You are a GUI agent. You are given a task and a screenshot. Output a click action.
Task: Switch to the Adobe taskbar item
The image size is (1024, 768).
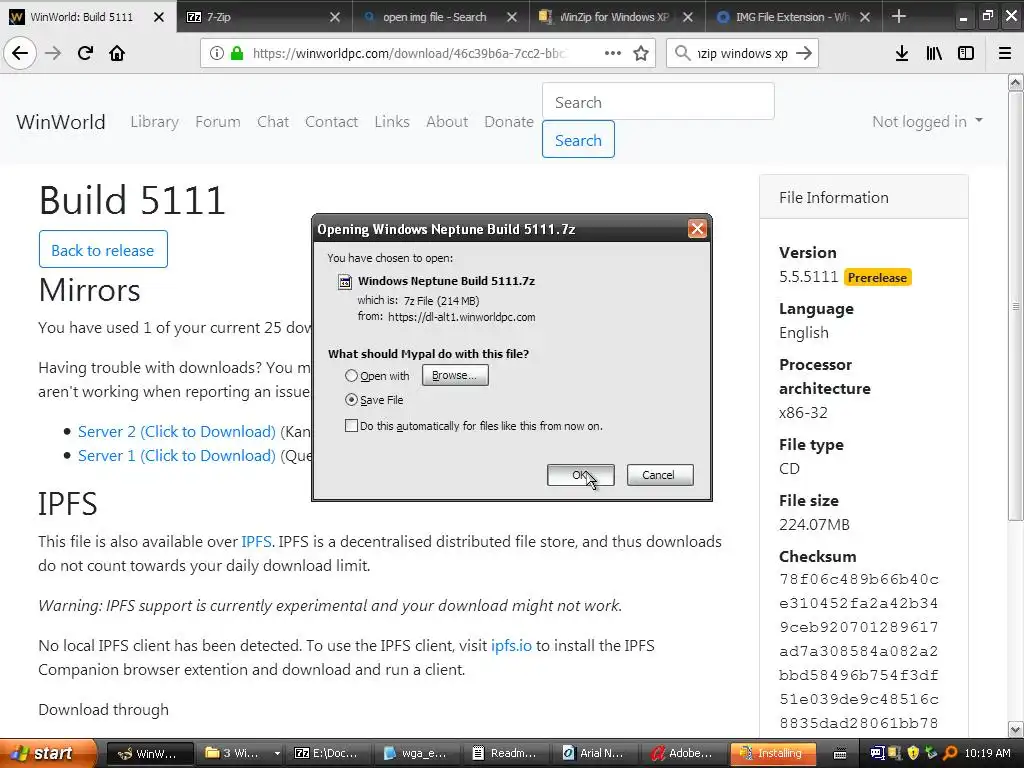684,754
